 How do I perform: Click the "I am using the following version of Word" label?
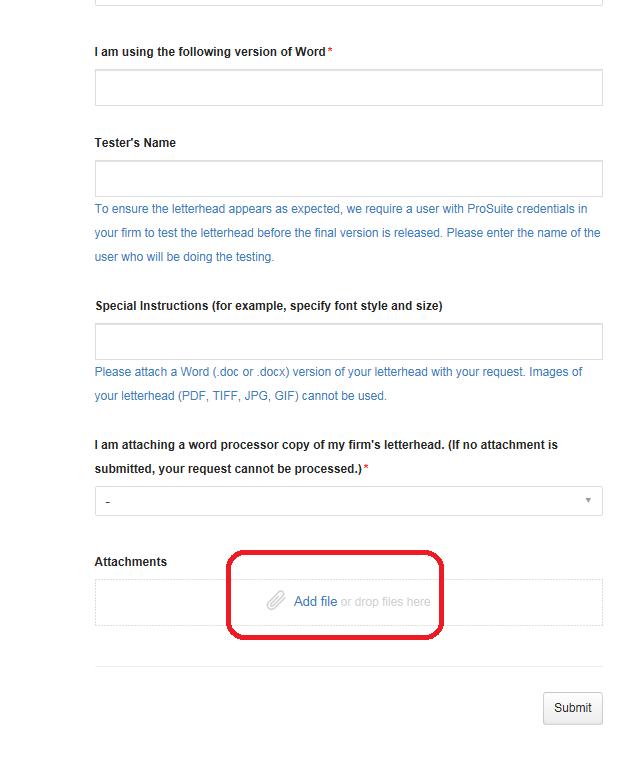[210, 52]
